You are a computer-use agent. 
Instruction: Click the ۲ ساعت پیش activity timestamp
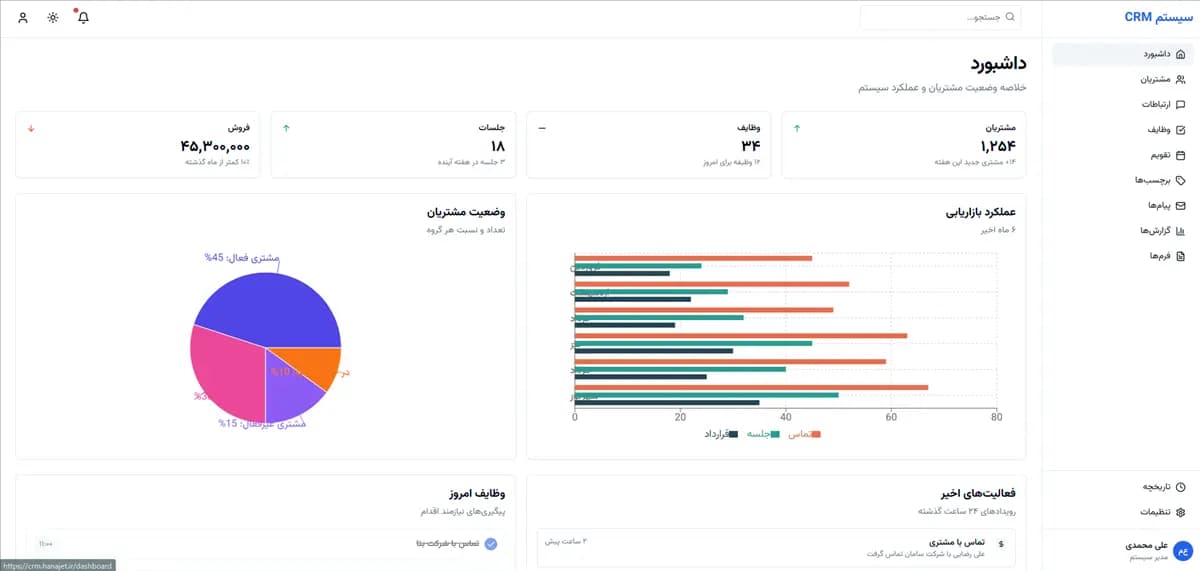pos(566,541)
